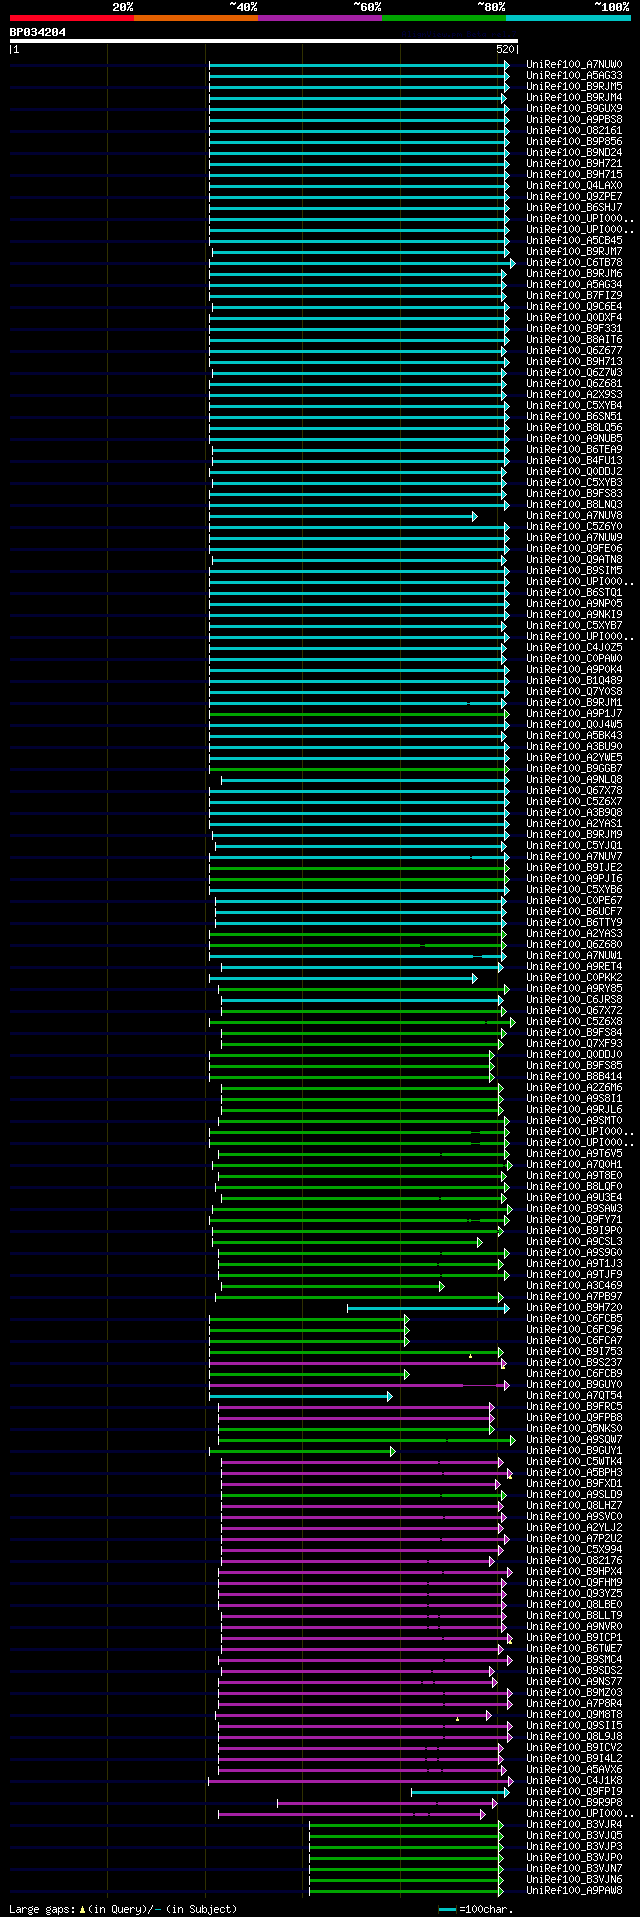The image size is (640, 1917).
Task: Open hit UniRef100_A5AG33
Action: pyautogui.click(x=574, y=76)
